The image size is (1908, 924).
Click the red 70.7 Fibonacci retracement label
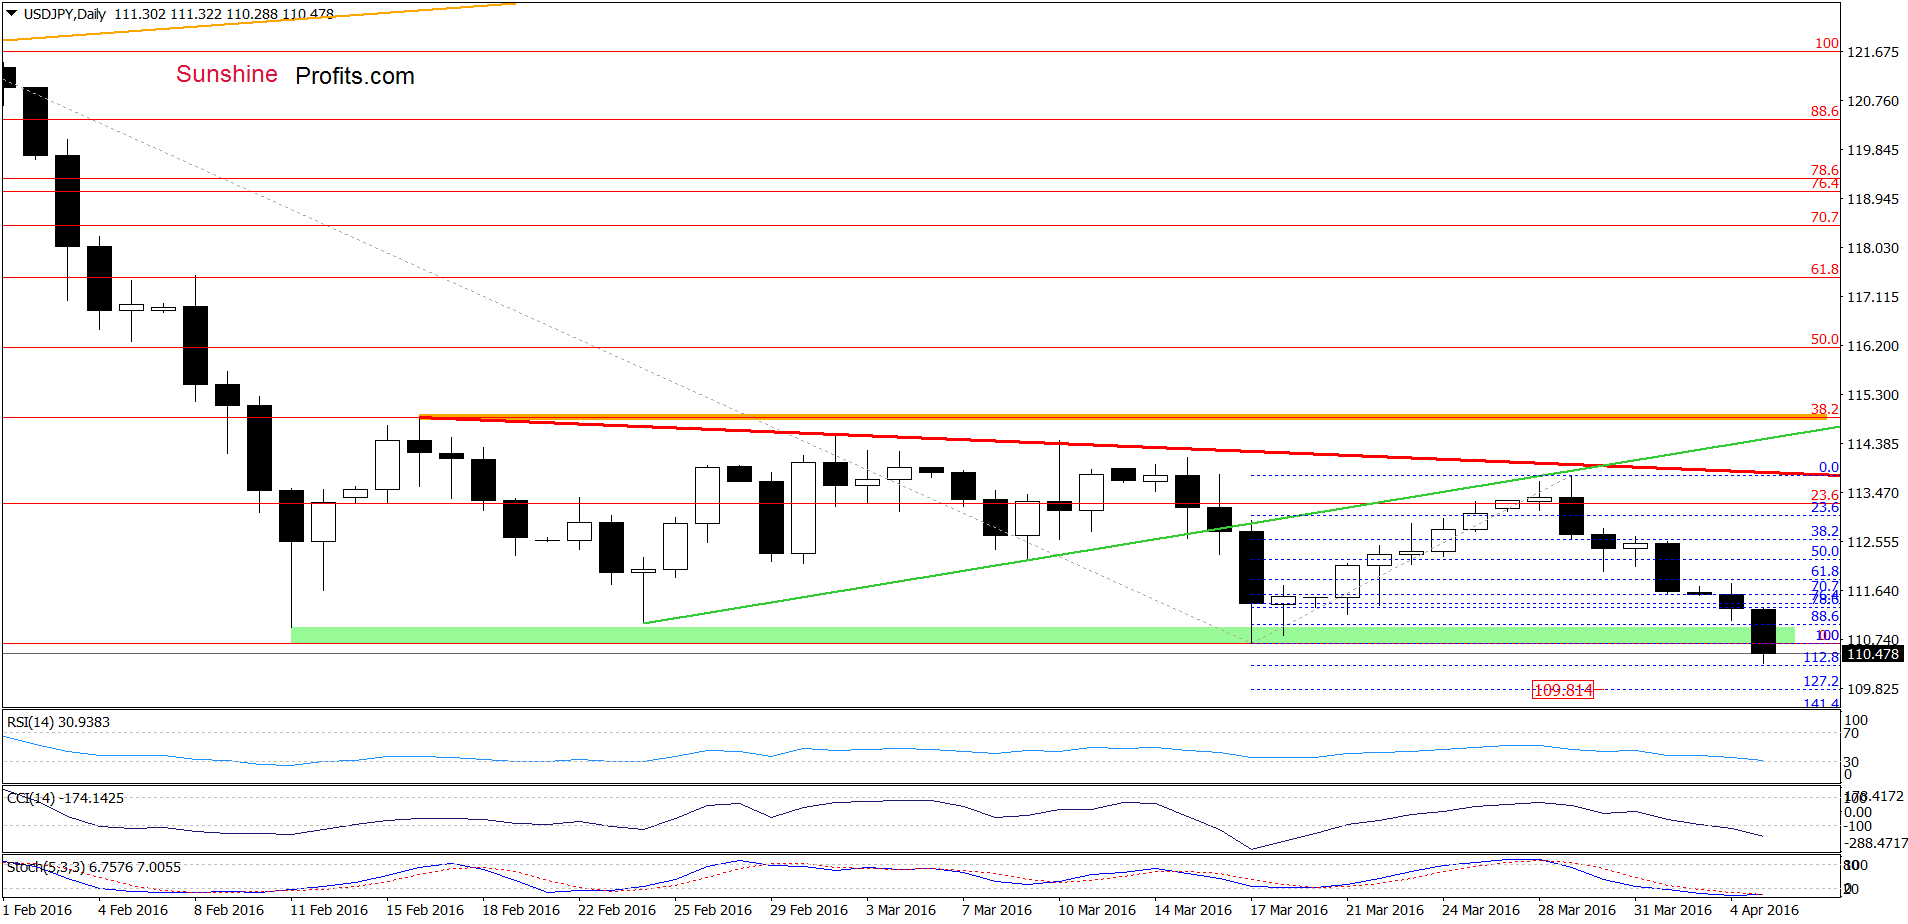(1825, 217)
